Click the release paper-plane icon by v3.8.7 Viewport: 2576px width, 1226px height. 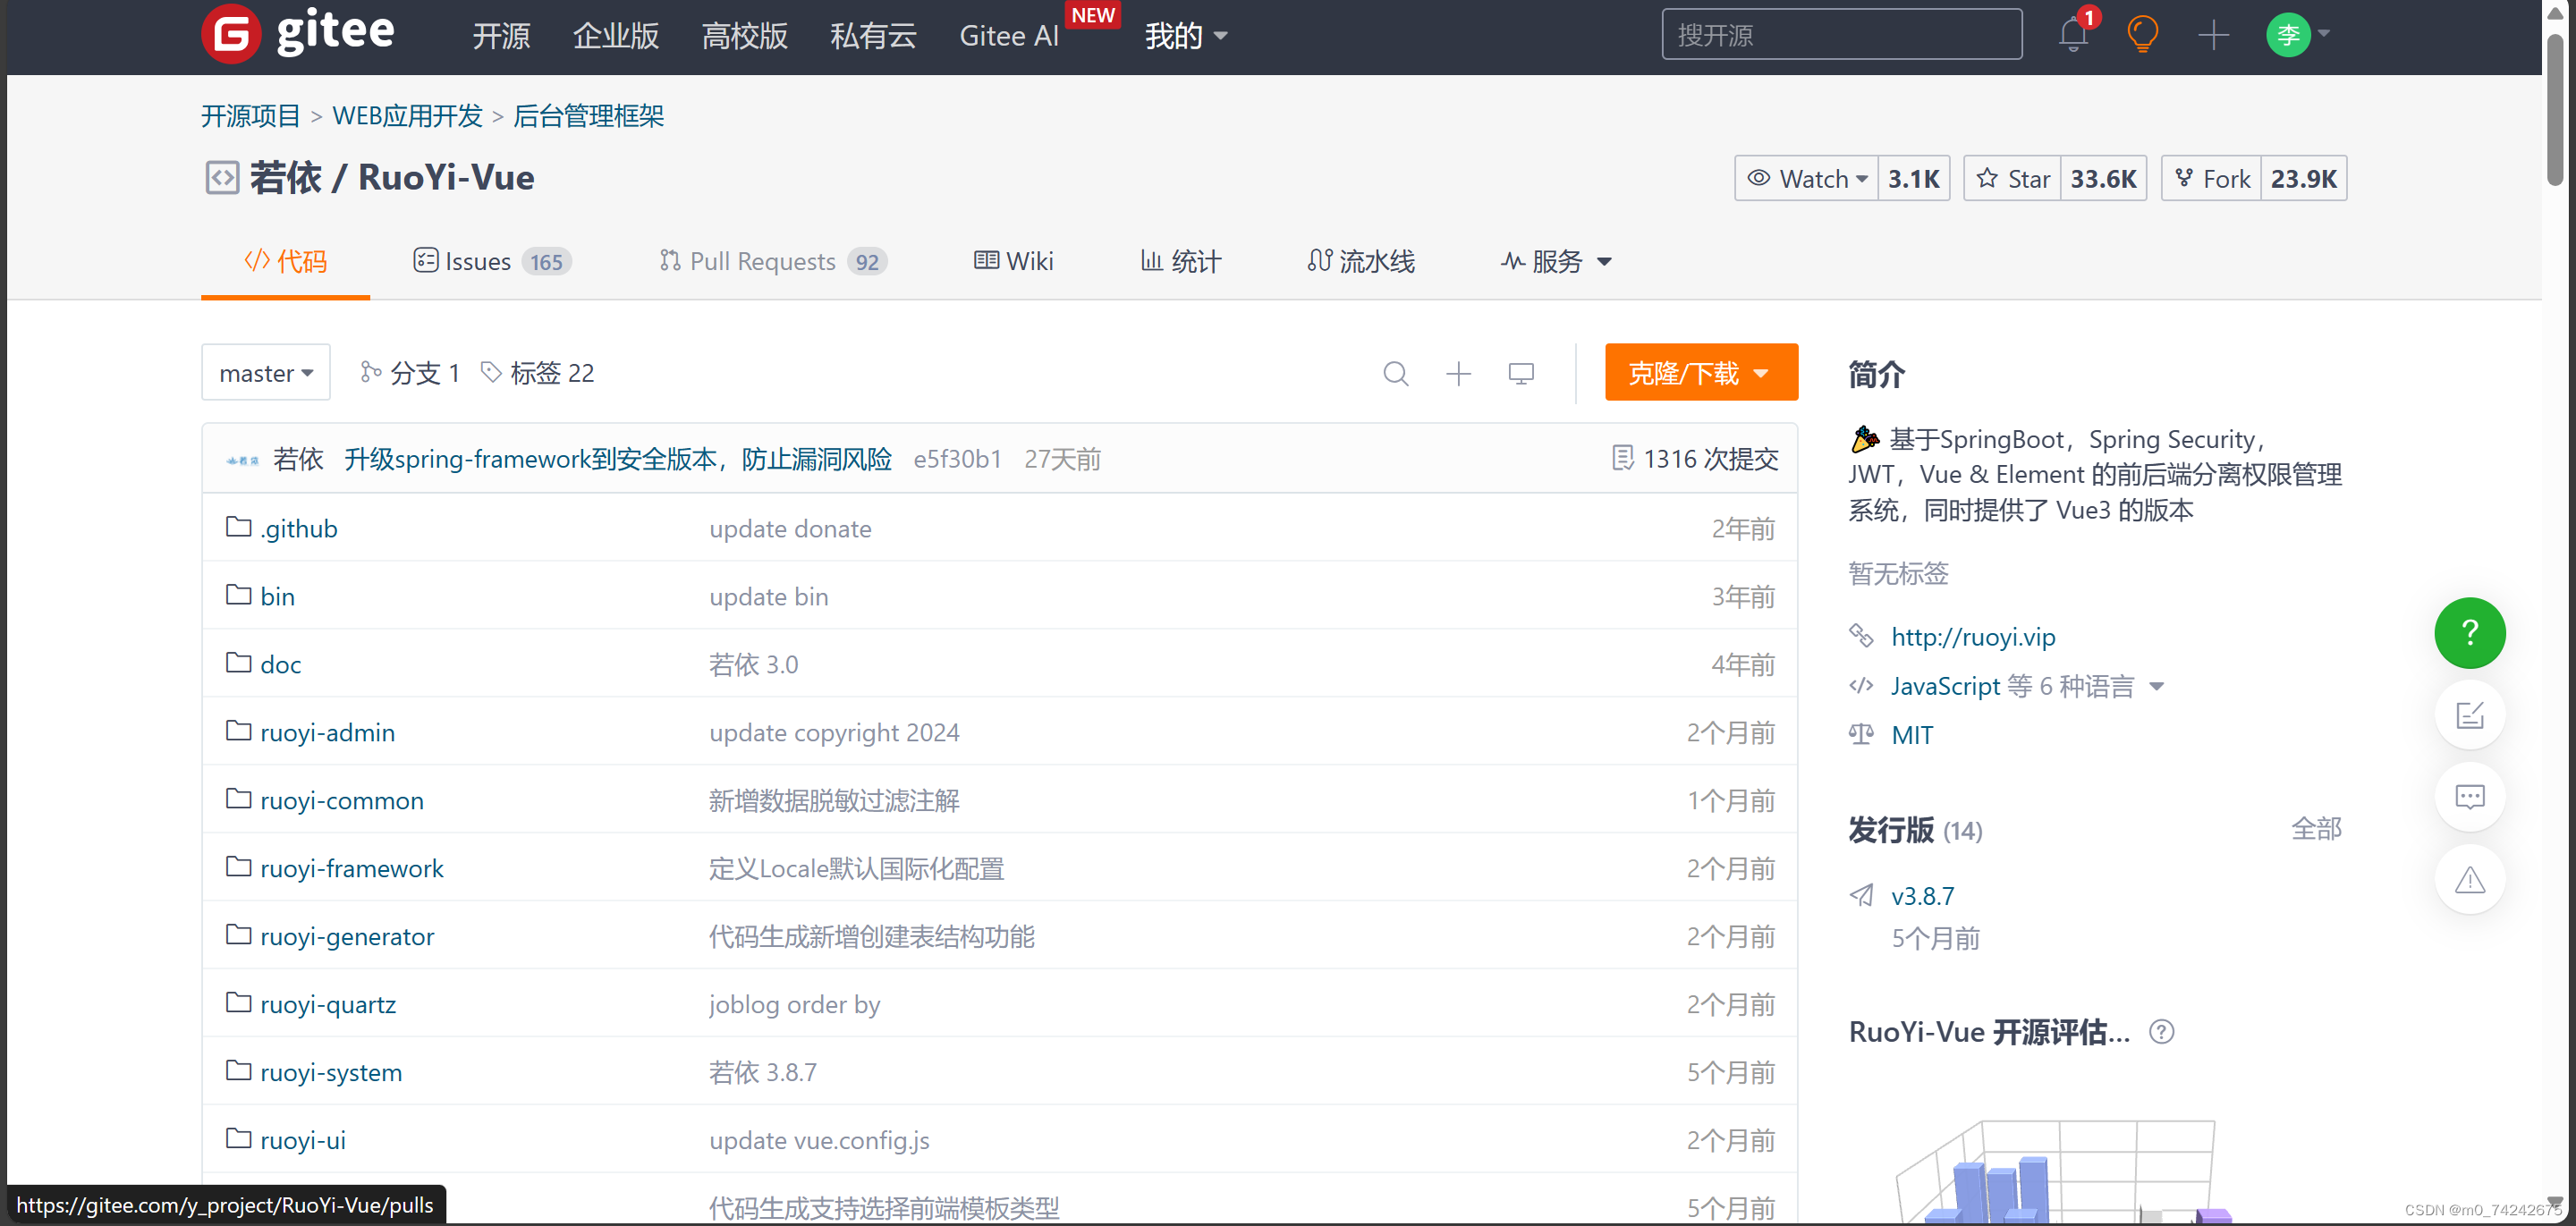click(x=1861, y=895)
